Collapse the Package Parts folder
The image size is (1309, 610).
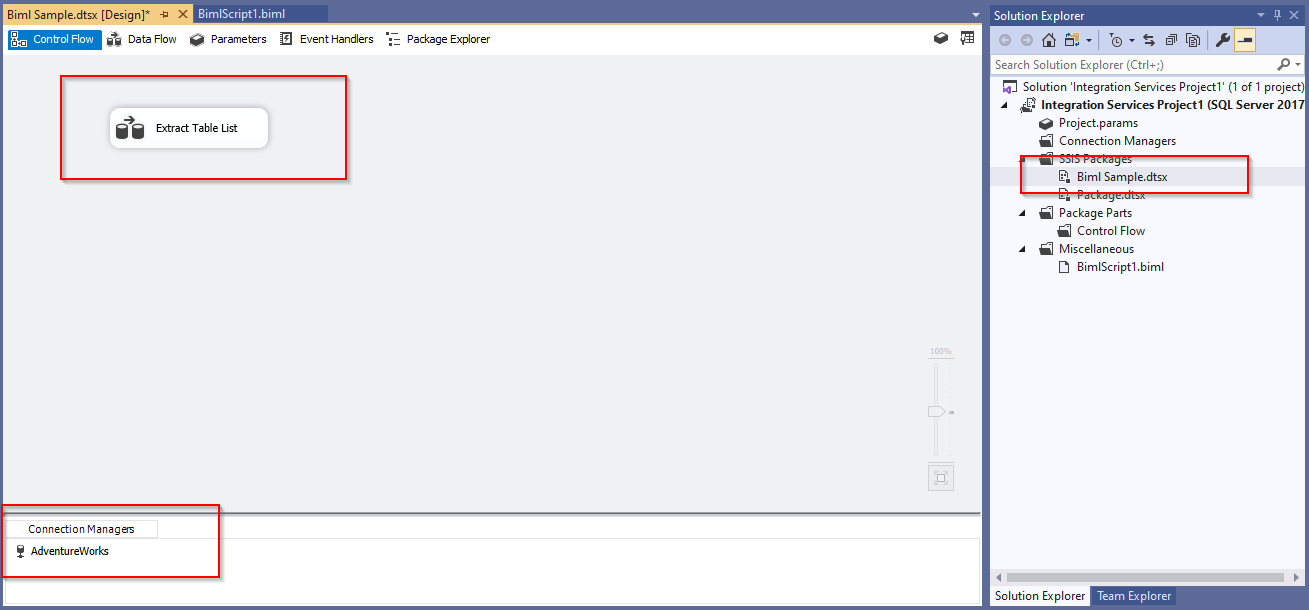[x=1022, y=213]
